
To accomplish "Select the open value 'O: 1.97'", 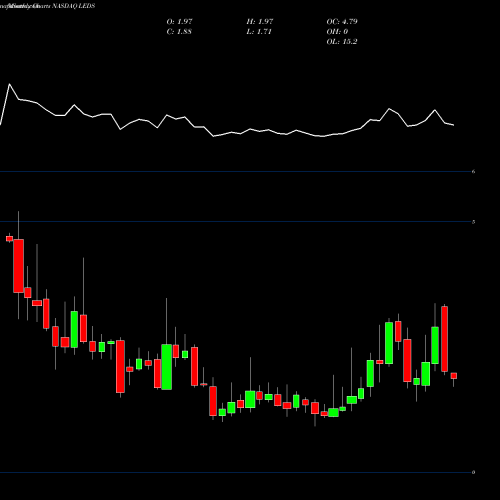I will (x=179, y=21).
